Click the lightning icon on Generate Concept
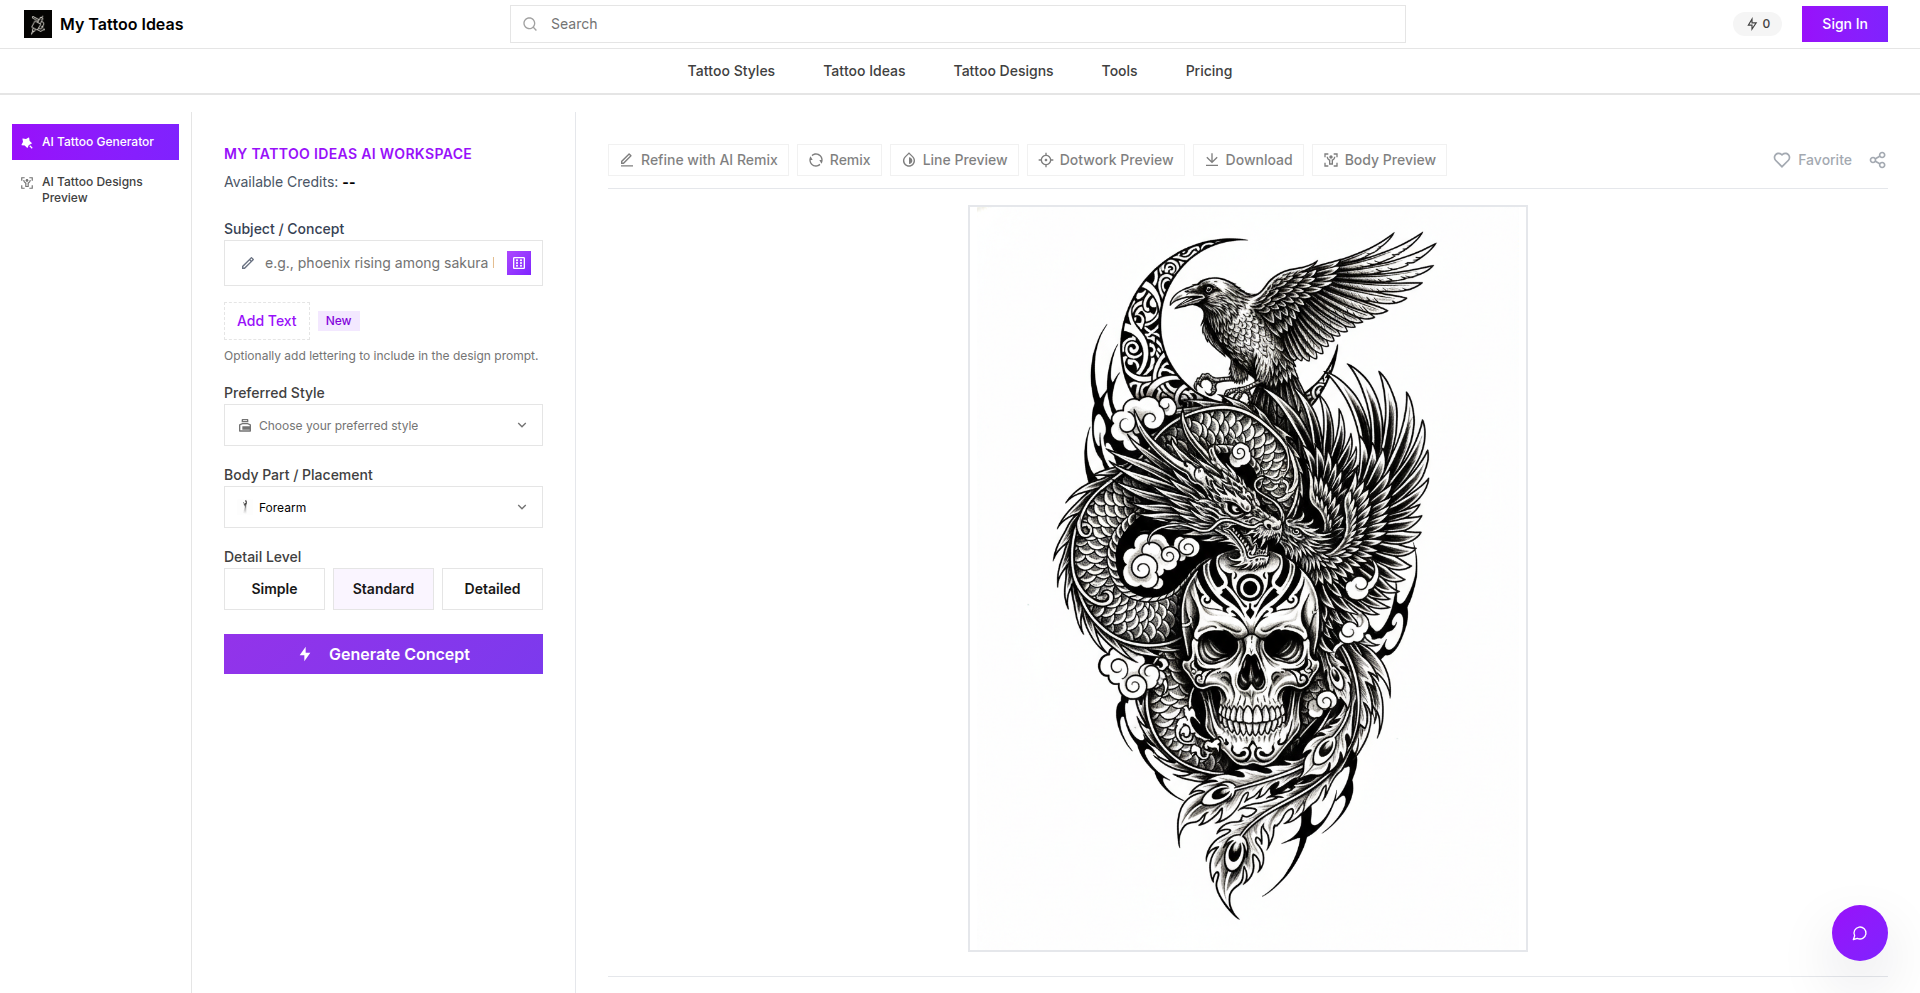 305,654
